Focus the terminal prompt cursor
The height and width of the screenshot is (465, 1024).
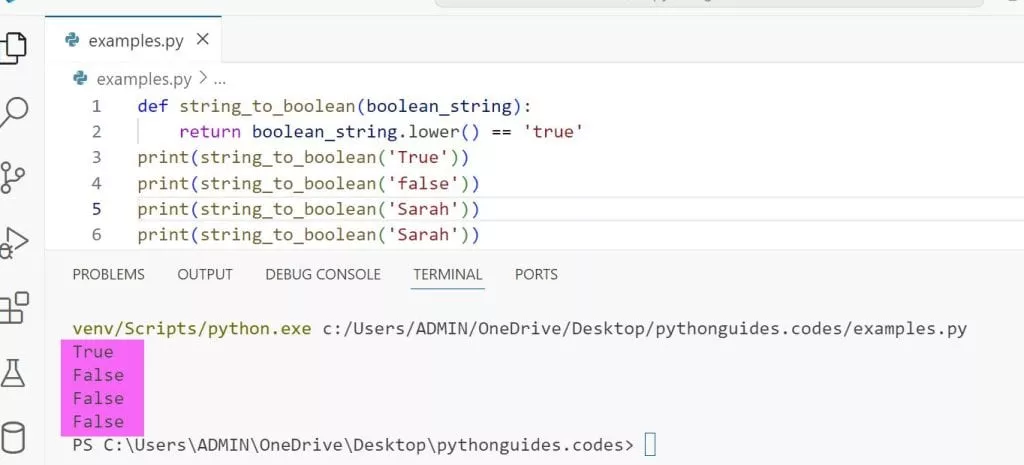tap(650, 444)
